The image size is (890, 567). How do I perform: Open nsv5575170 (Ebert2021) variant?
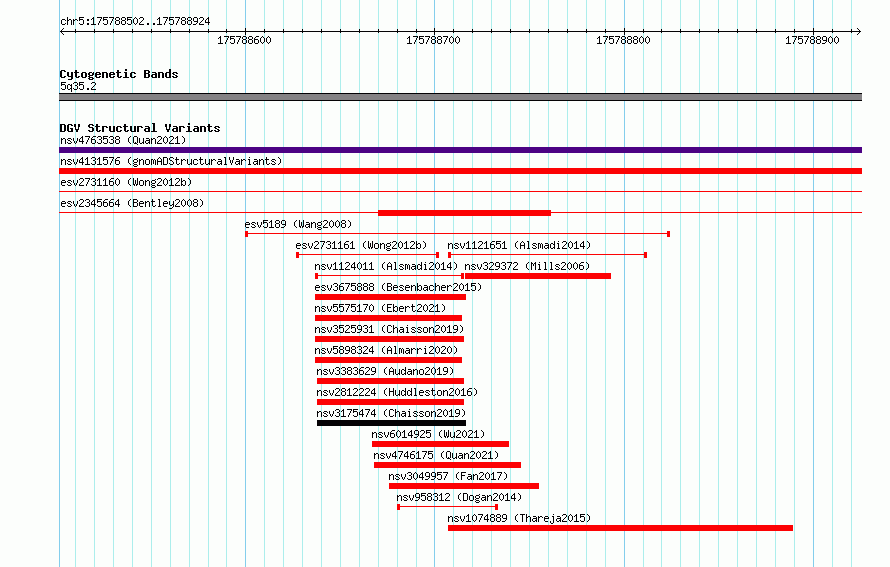tap(380, 308)
